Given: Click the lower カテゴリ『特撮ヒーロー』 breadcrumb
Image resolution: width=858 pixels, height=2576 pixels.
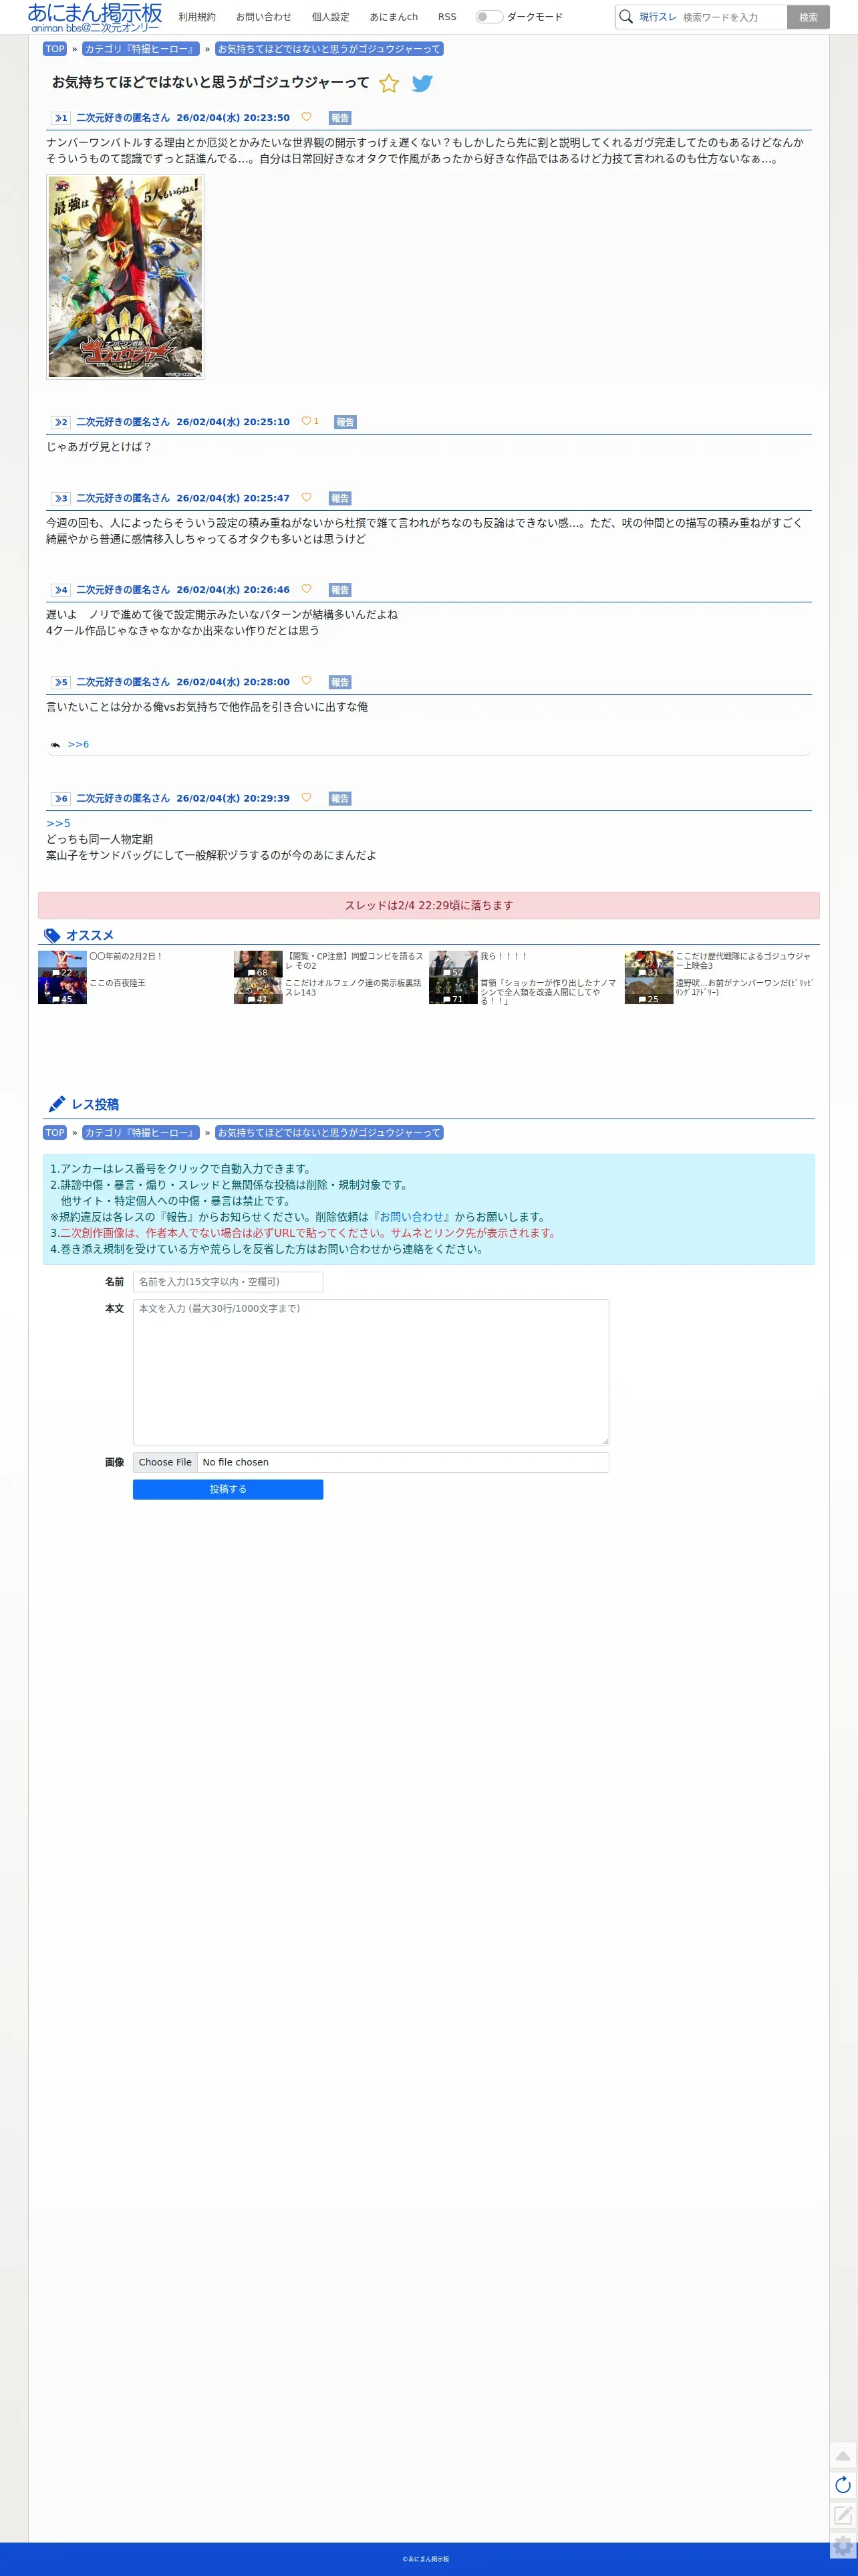Looking at the screenshot, I should tap(141, 1133).
